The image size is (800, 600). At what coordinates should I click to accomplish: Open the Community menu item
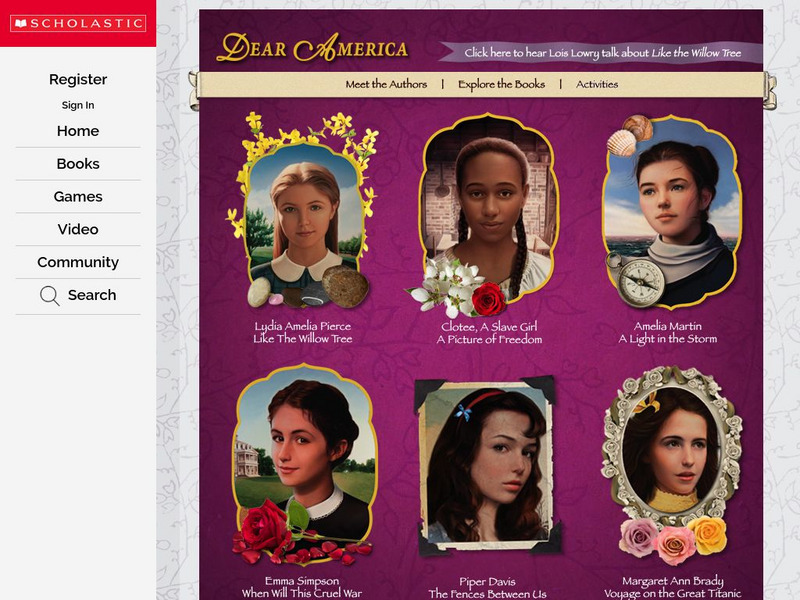pos(78,262)
